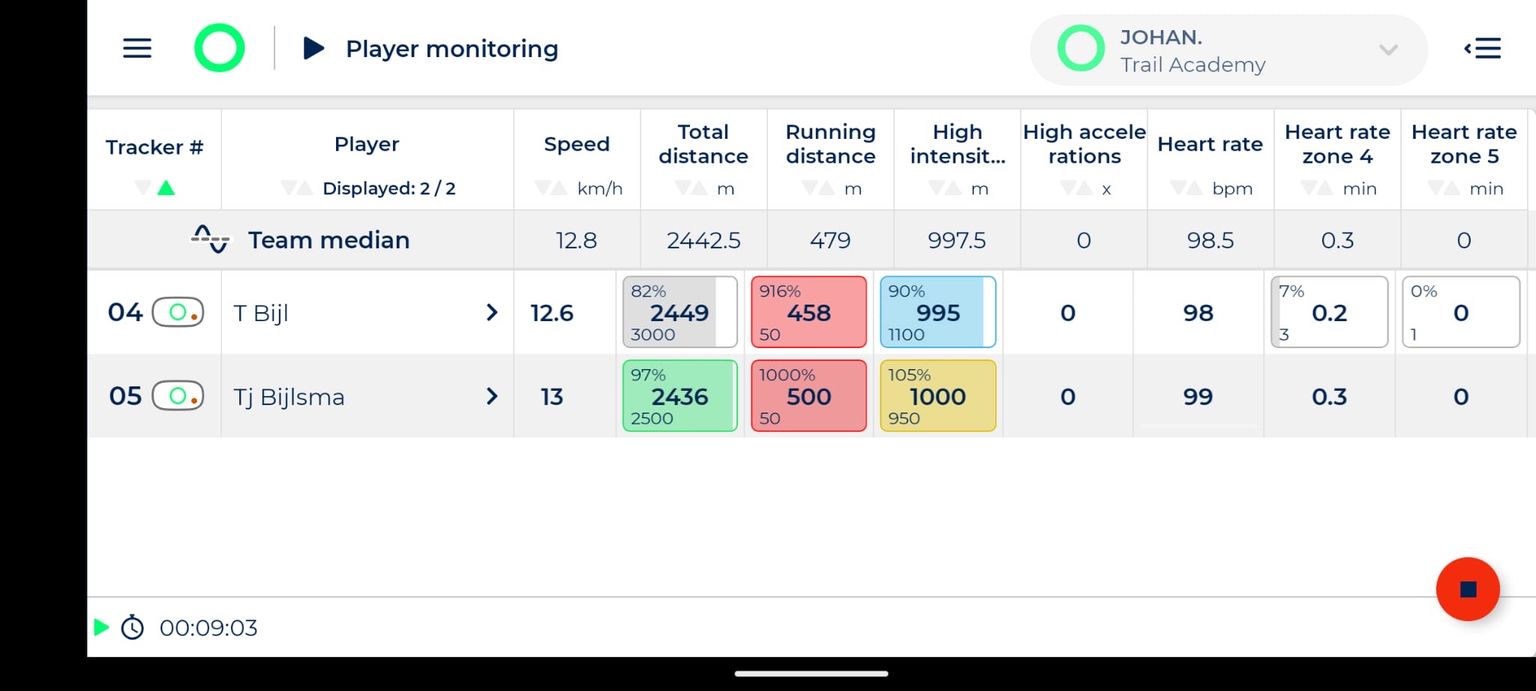
Task: Click the right-side filter list icon
Action: (1482, 47)
